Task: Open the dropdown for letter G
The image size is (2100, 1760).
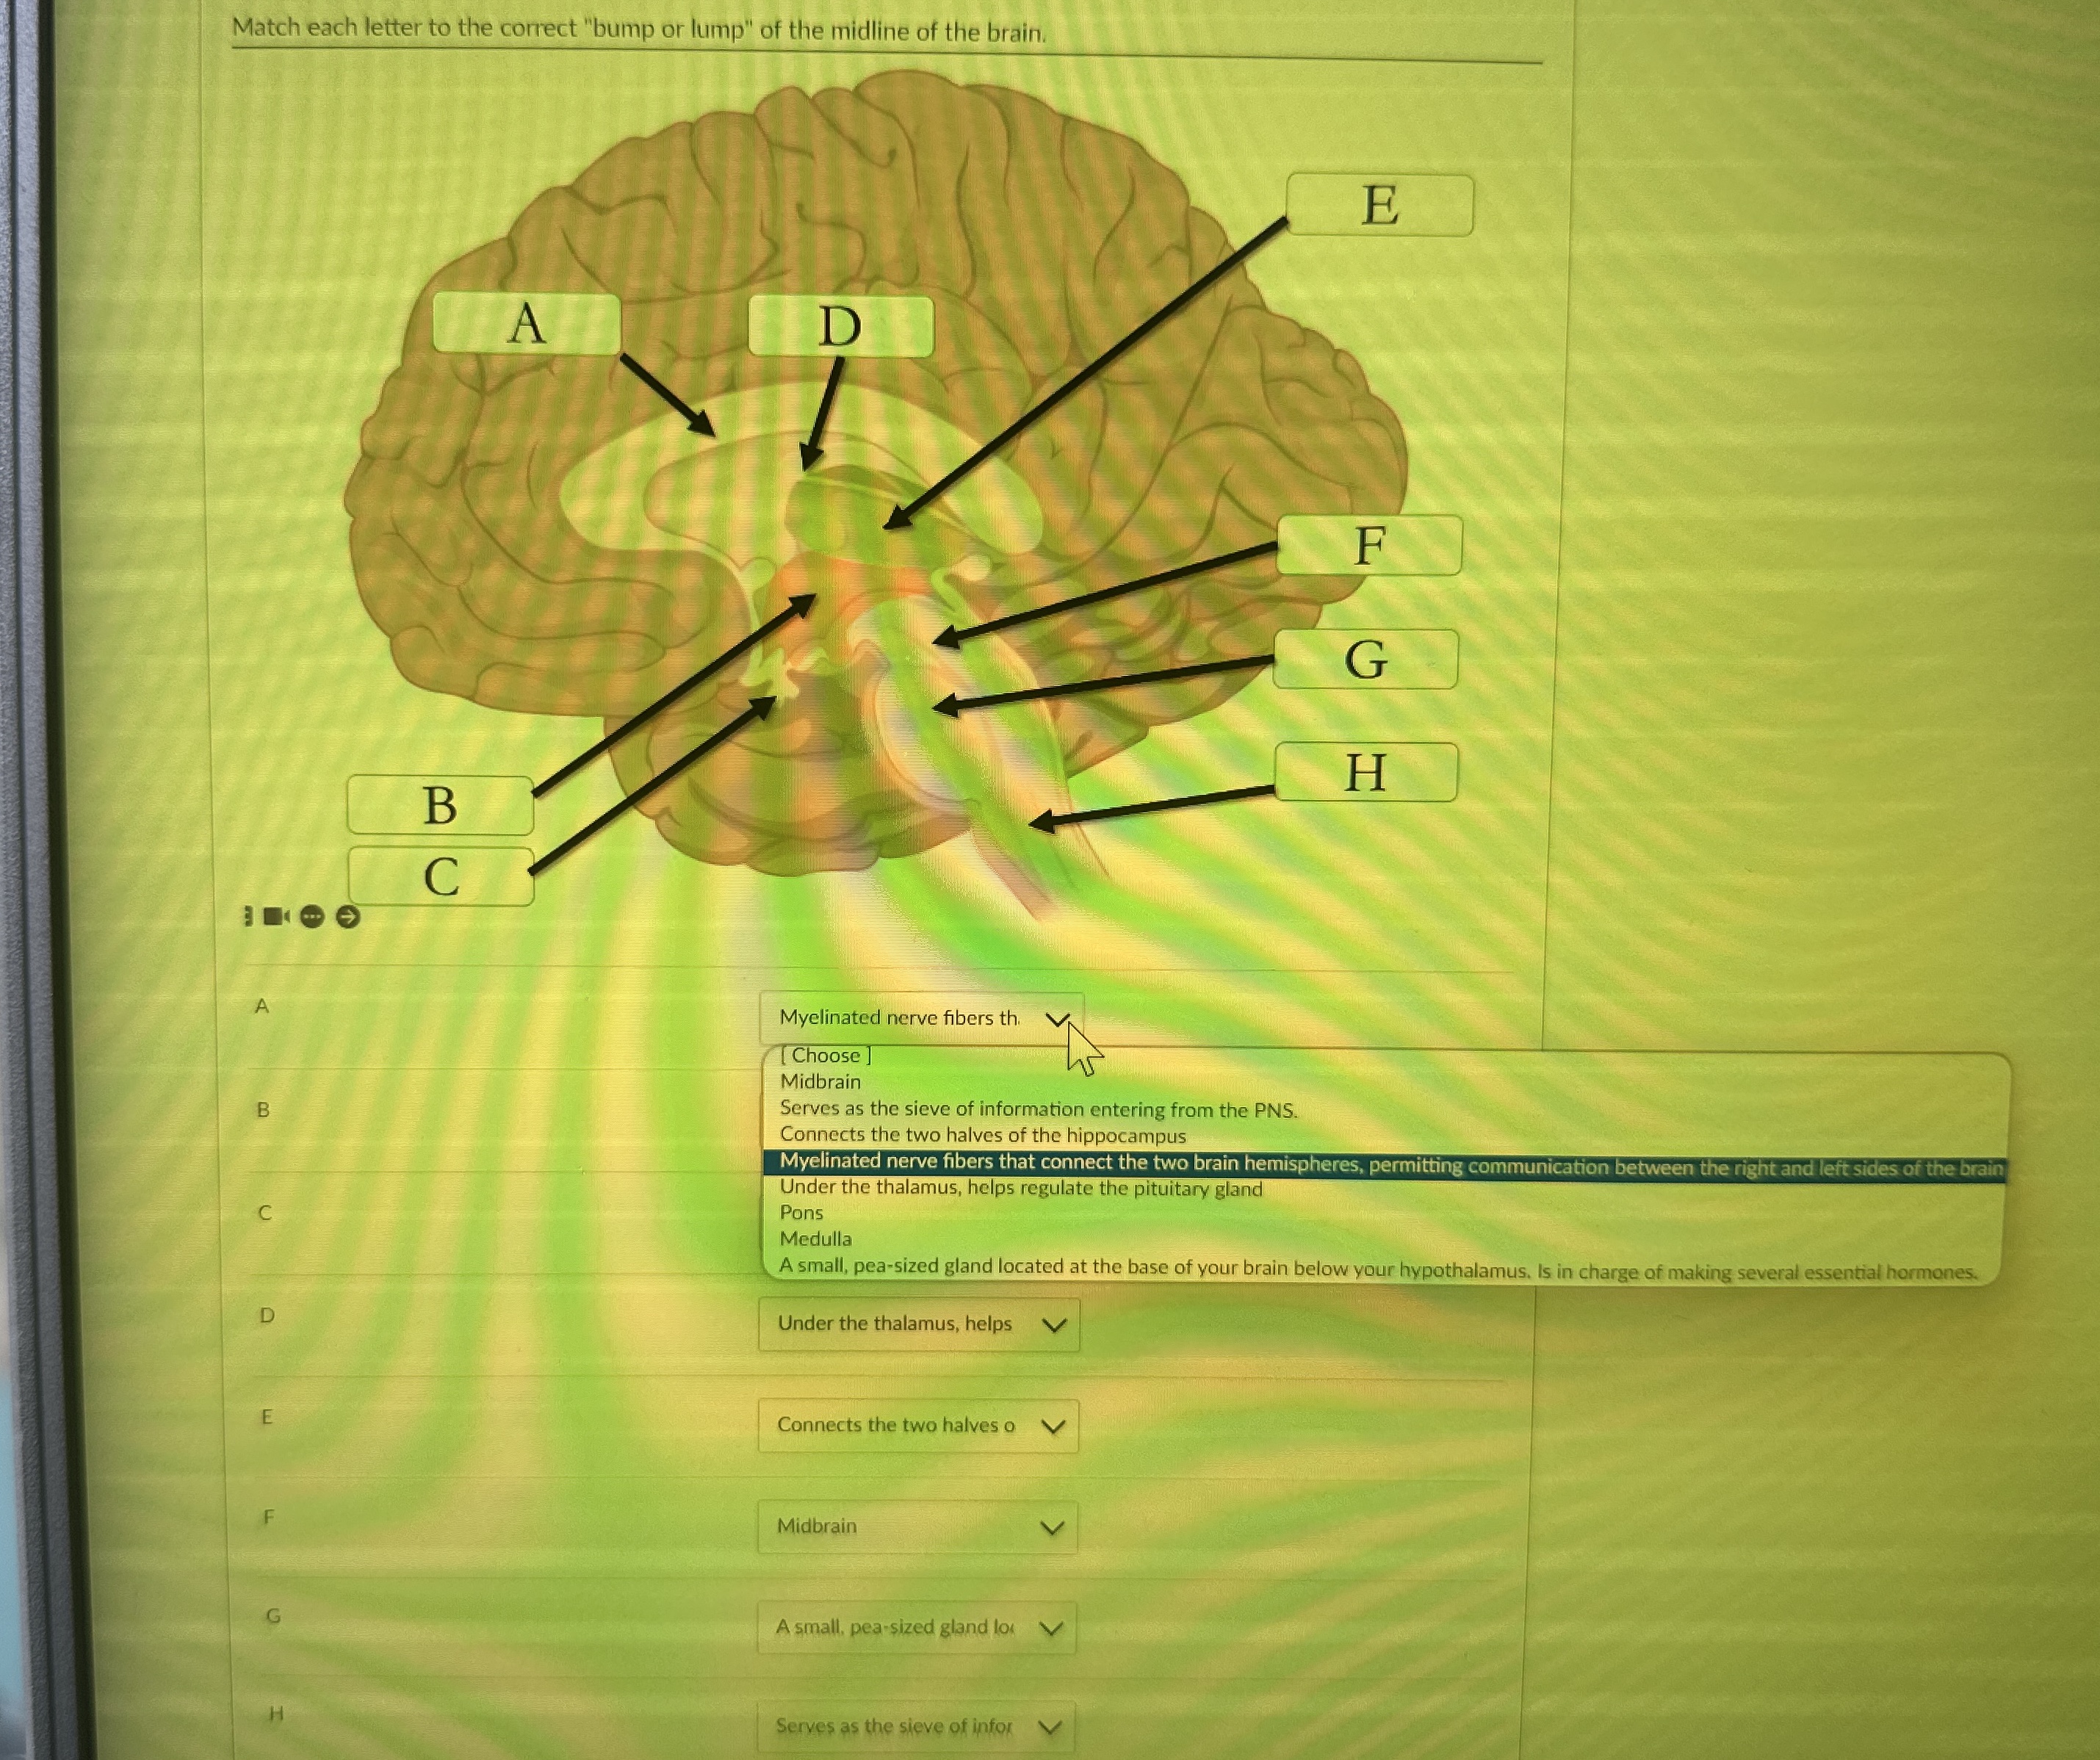Action: 916,1627
